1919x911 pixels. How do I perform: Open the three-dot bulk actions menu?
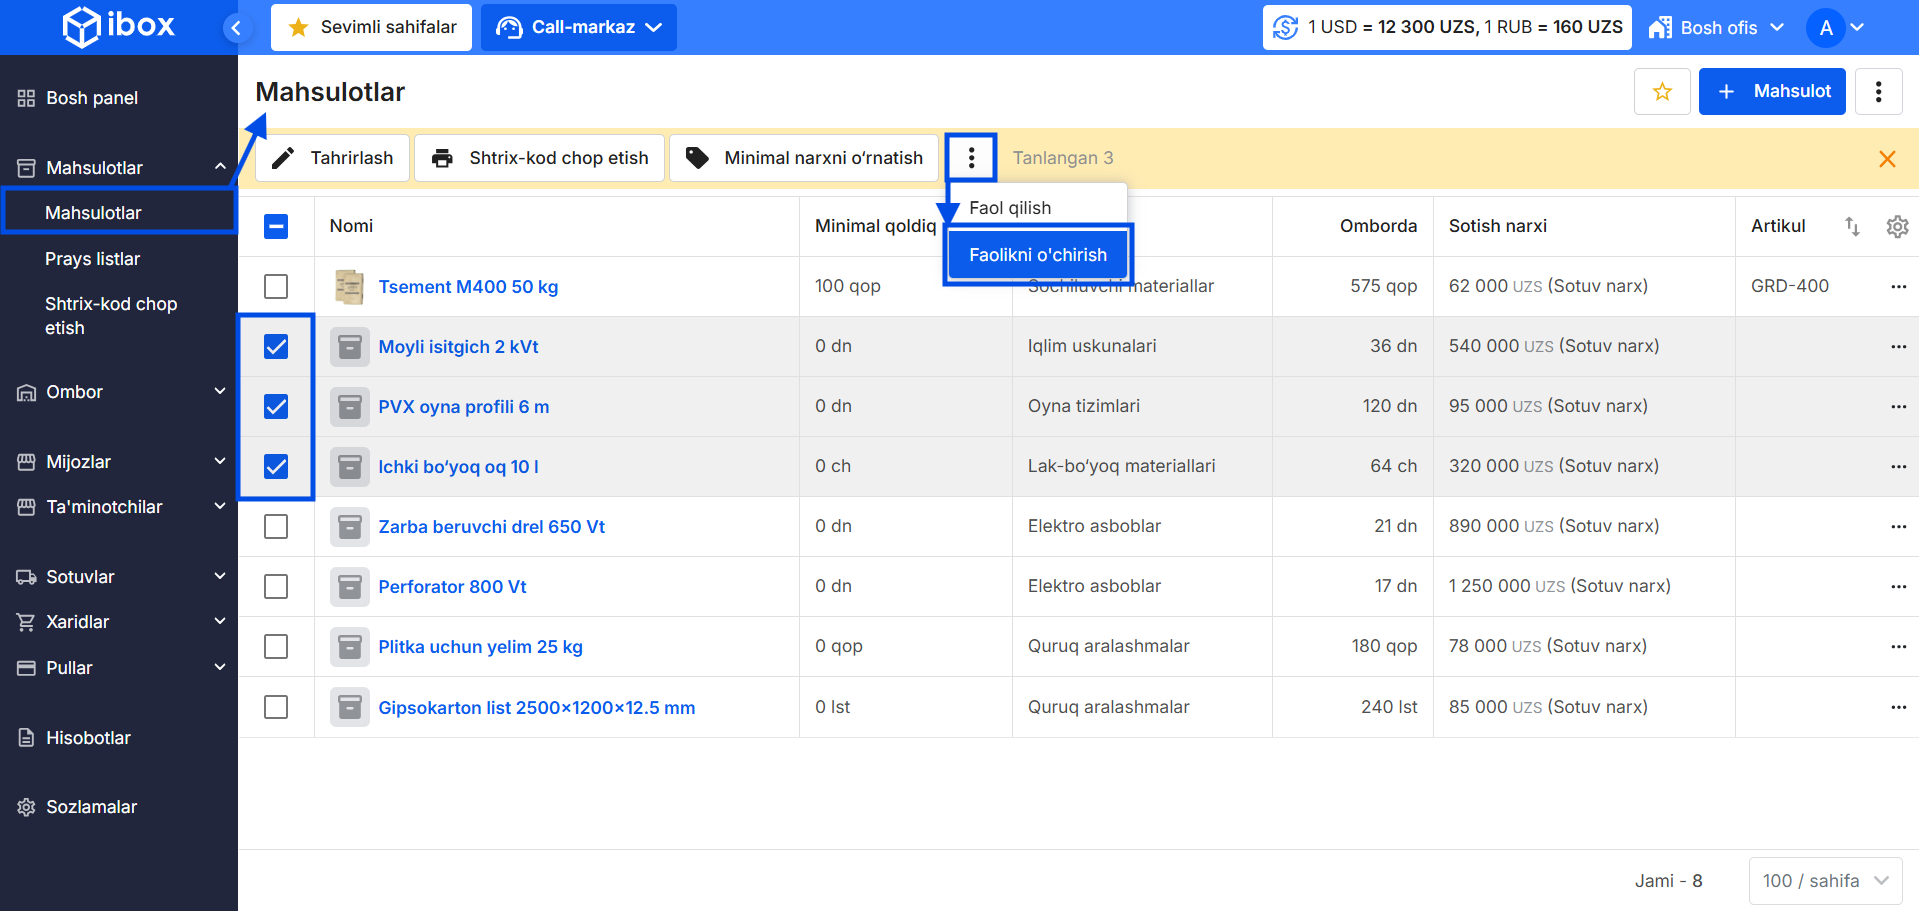click(971, 158)
